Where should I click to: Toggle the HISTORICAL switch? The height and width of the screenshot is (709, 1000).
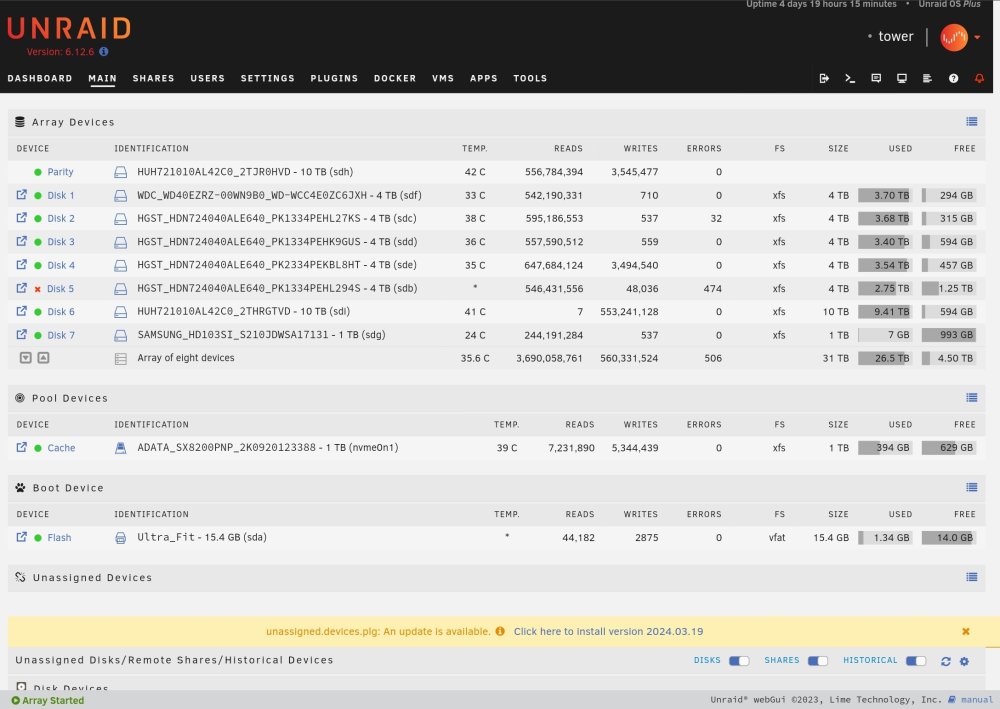click(x=916, y=661)
